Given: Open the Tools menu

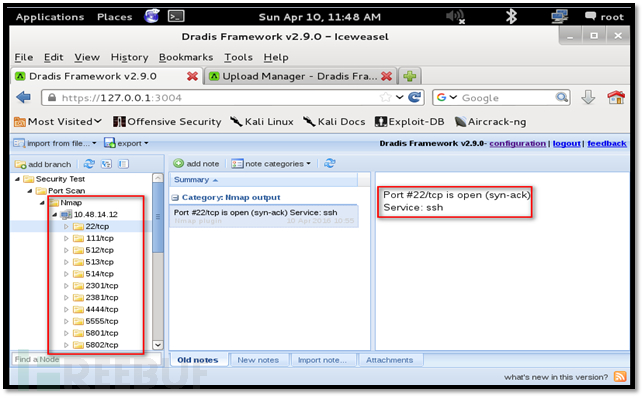Looking at the screenshot, I should coord(238,57).
